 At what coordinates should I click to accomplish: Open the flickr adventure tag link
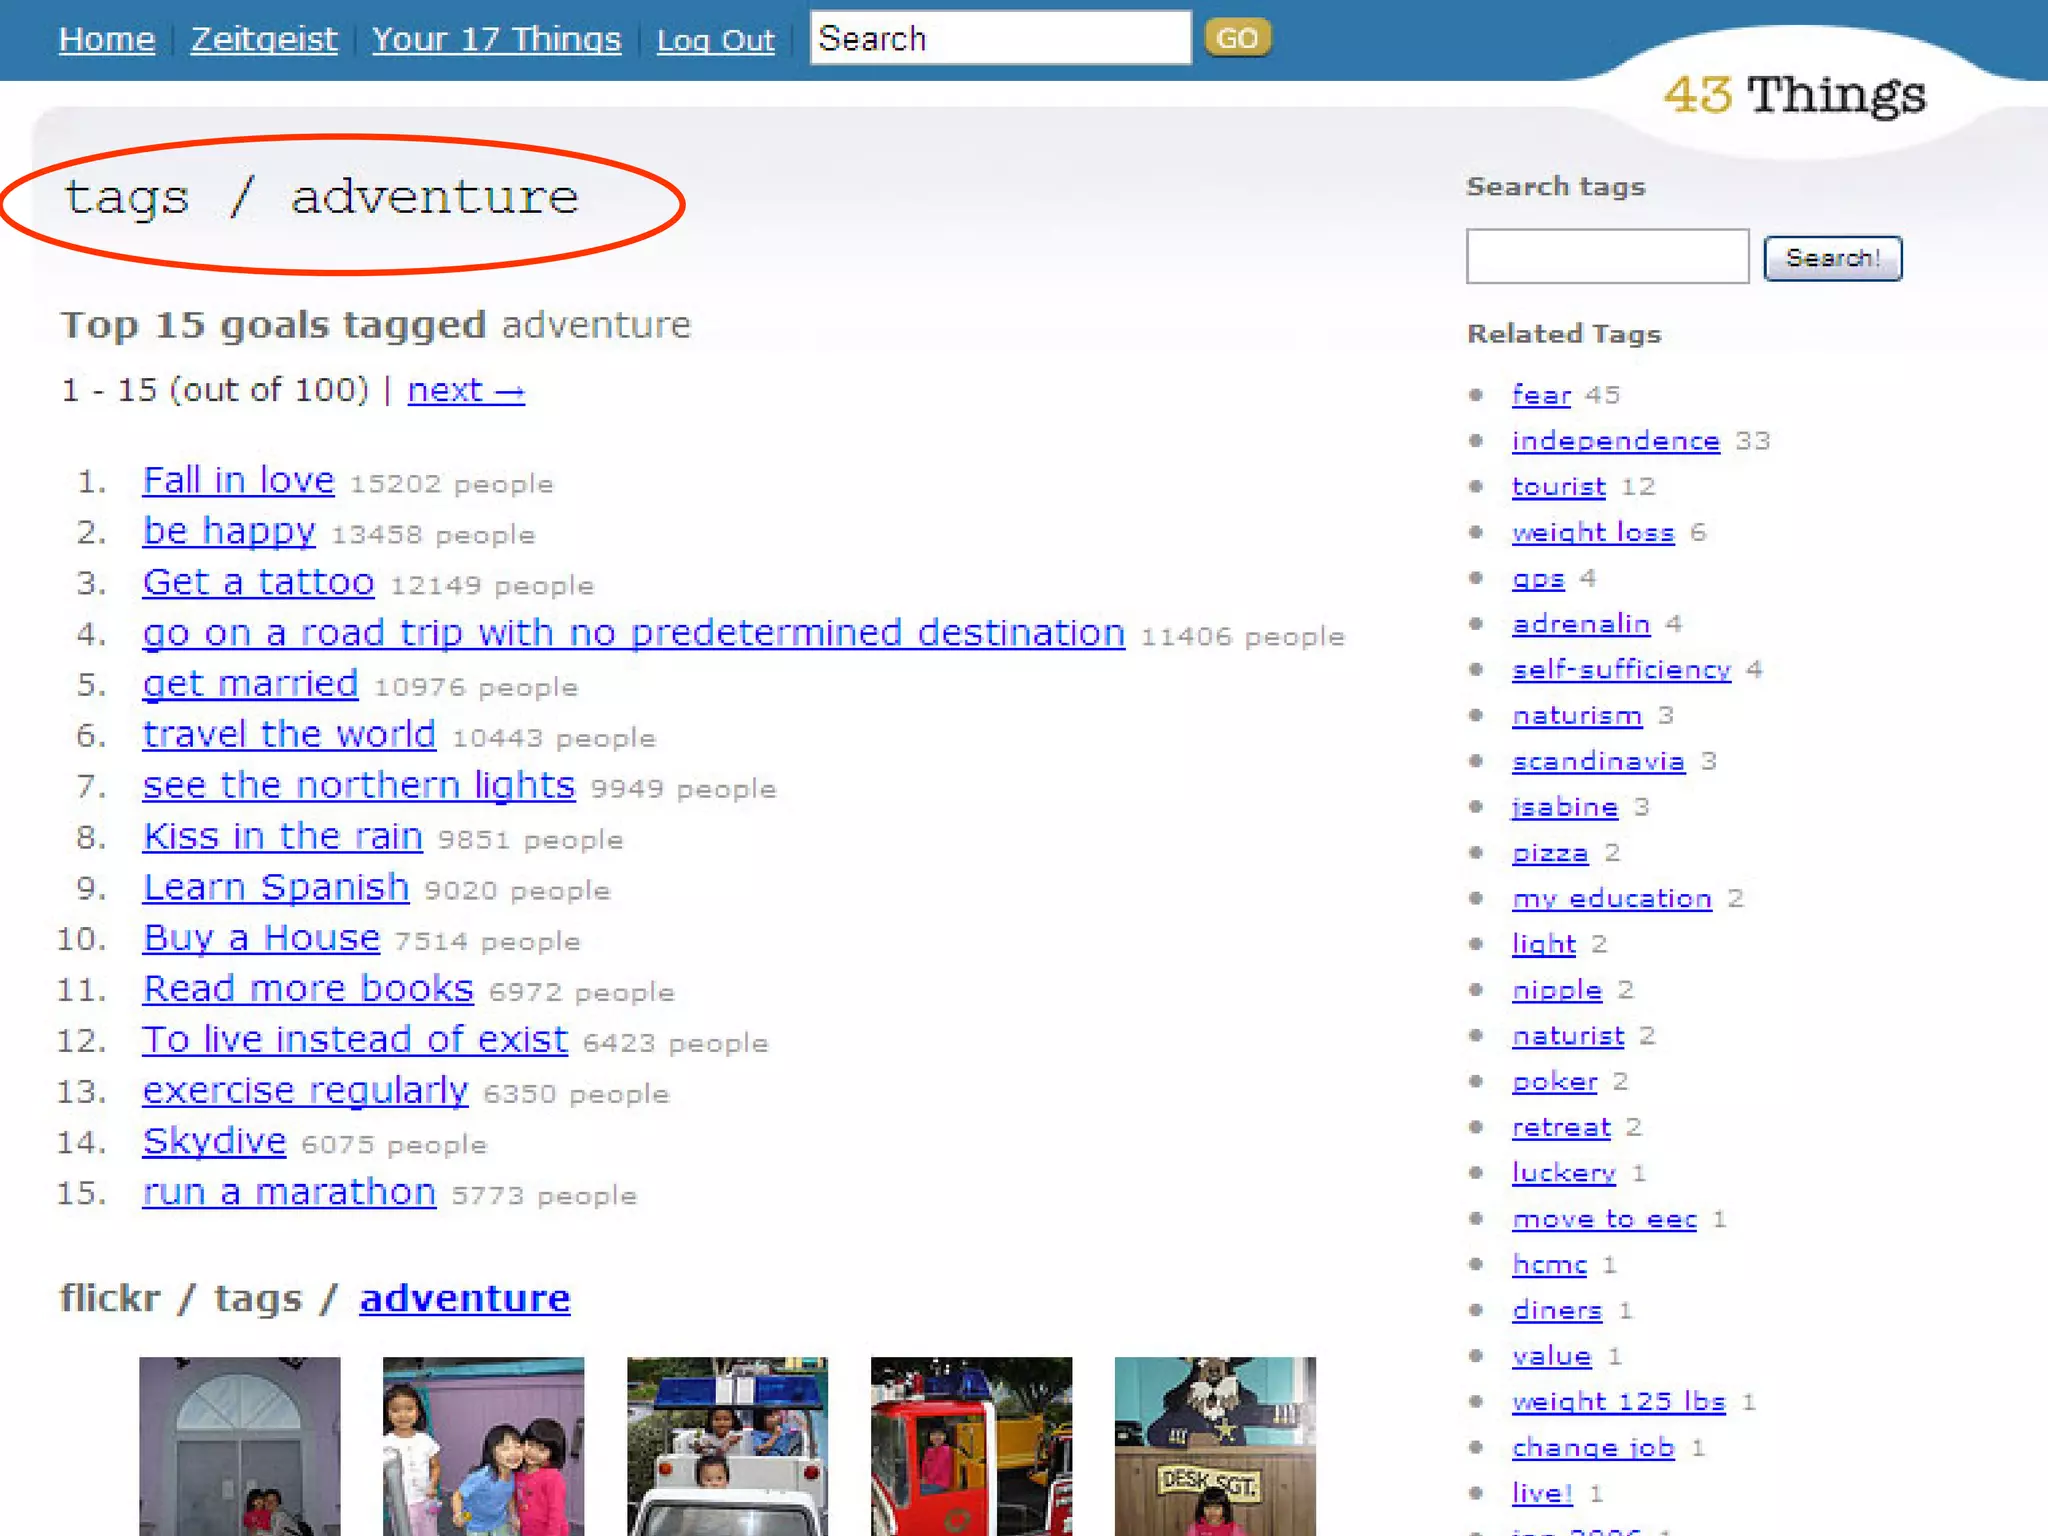click(x=465, y=1298)
